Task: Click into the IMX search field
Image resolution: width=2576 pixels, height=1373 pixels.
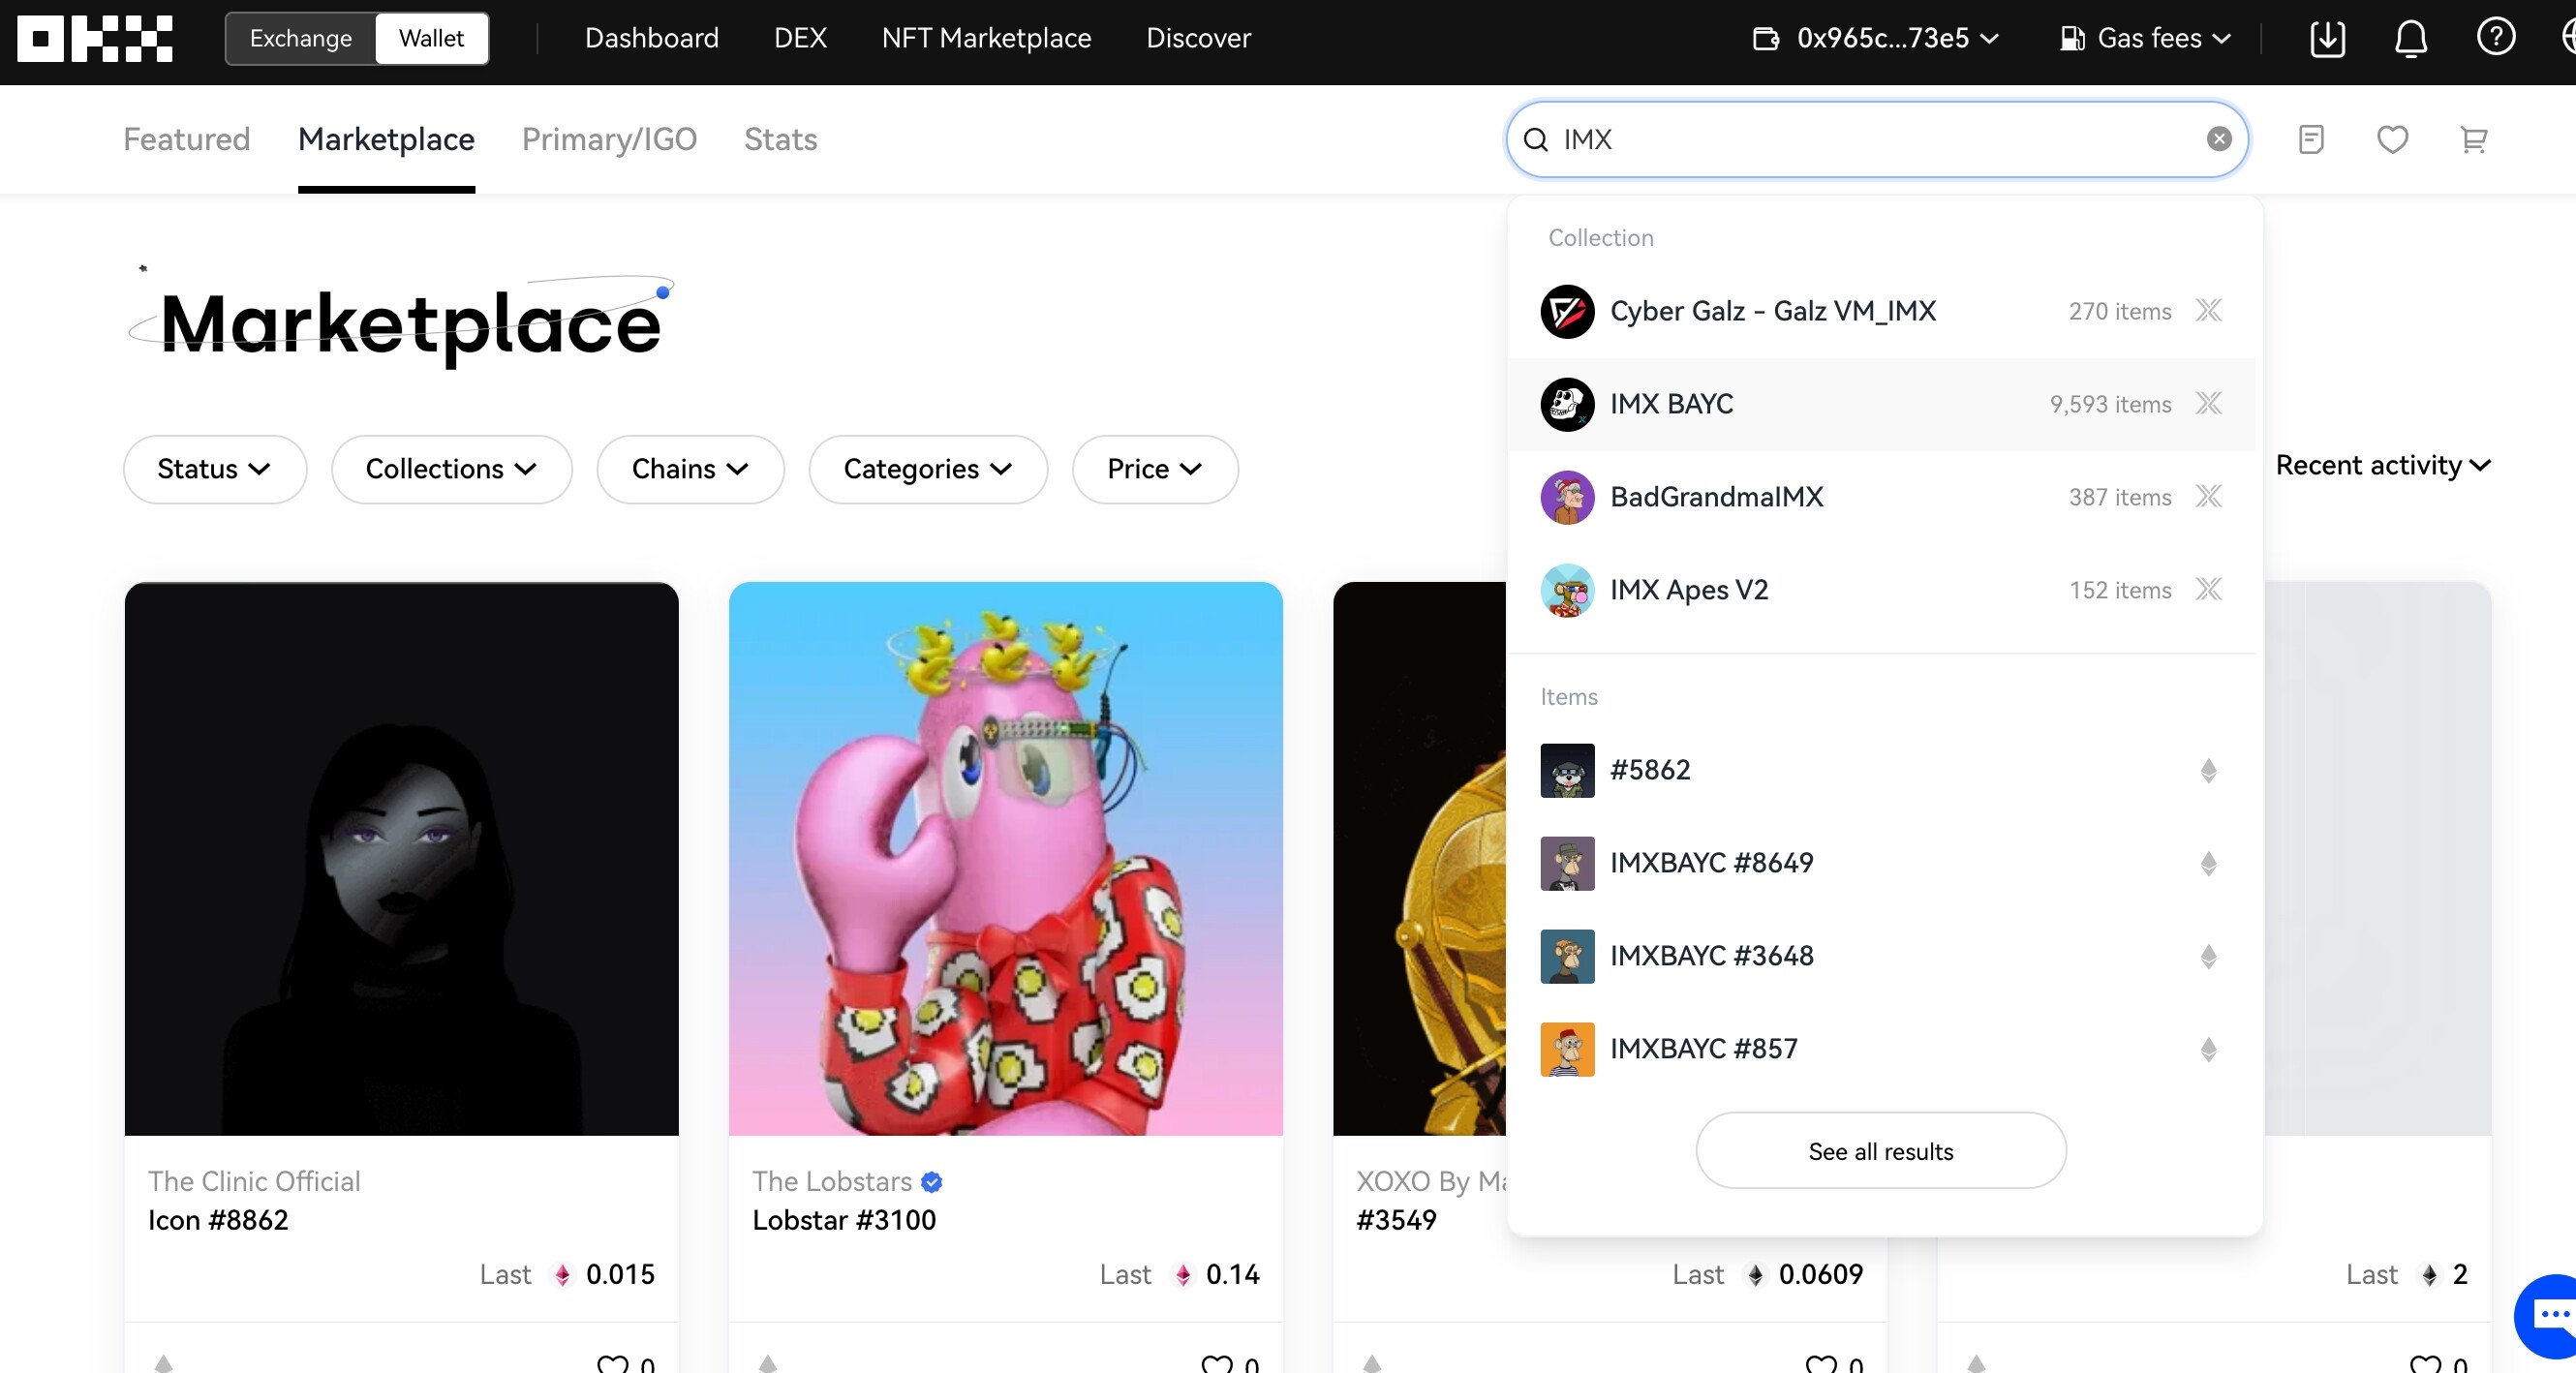Action: point(1876,139)
